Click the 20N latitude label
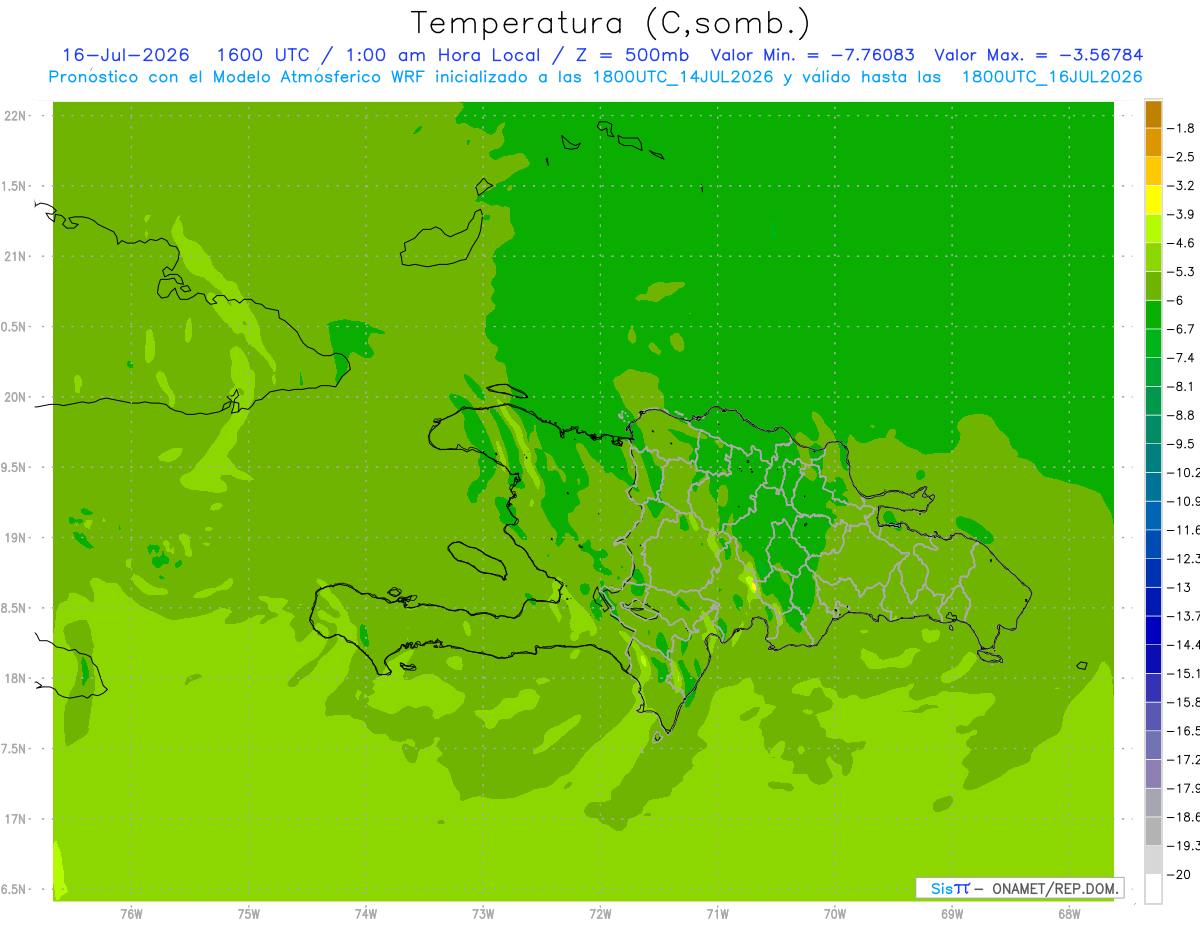 (x=16, y=397)
